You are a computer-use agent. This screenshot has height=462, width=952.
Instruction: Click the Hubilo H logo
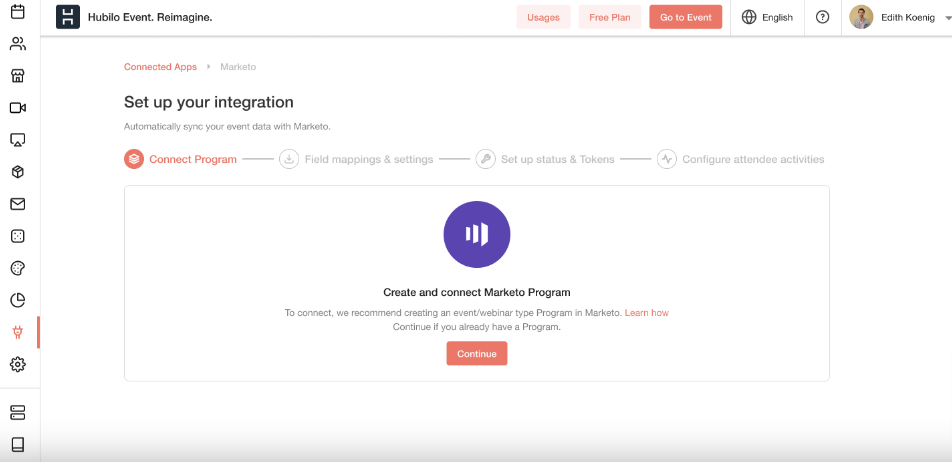(x=68, y=17)
